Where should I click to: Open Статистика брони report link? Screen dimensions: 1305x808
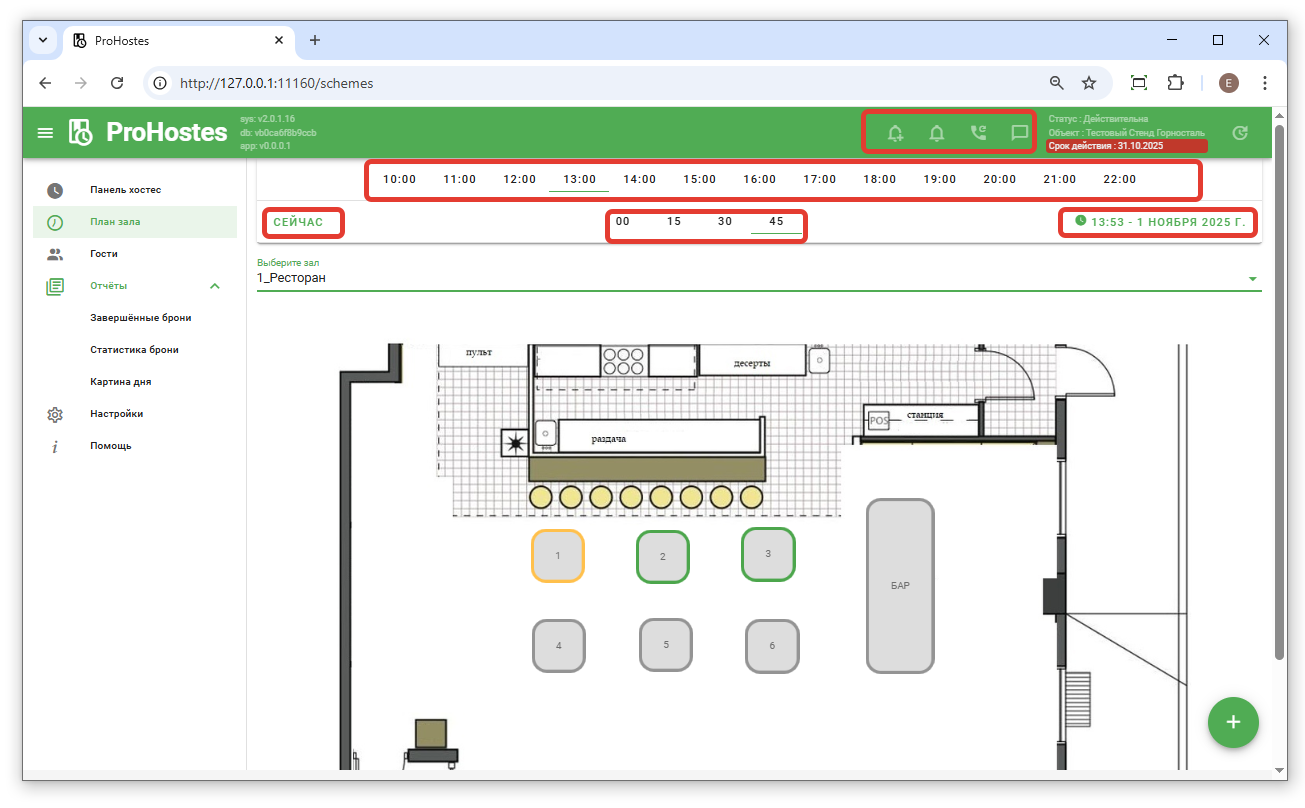click(134, 350)
